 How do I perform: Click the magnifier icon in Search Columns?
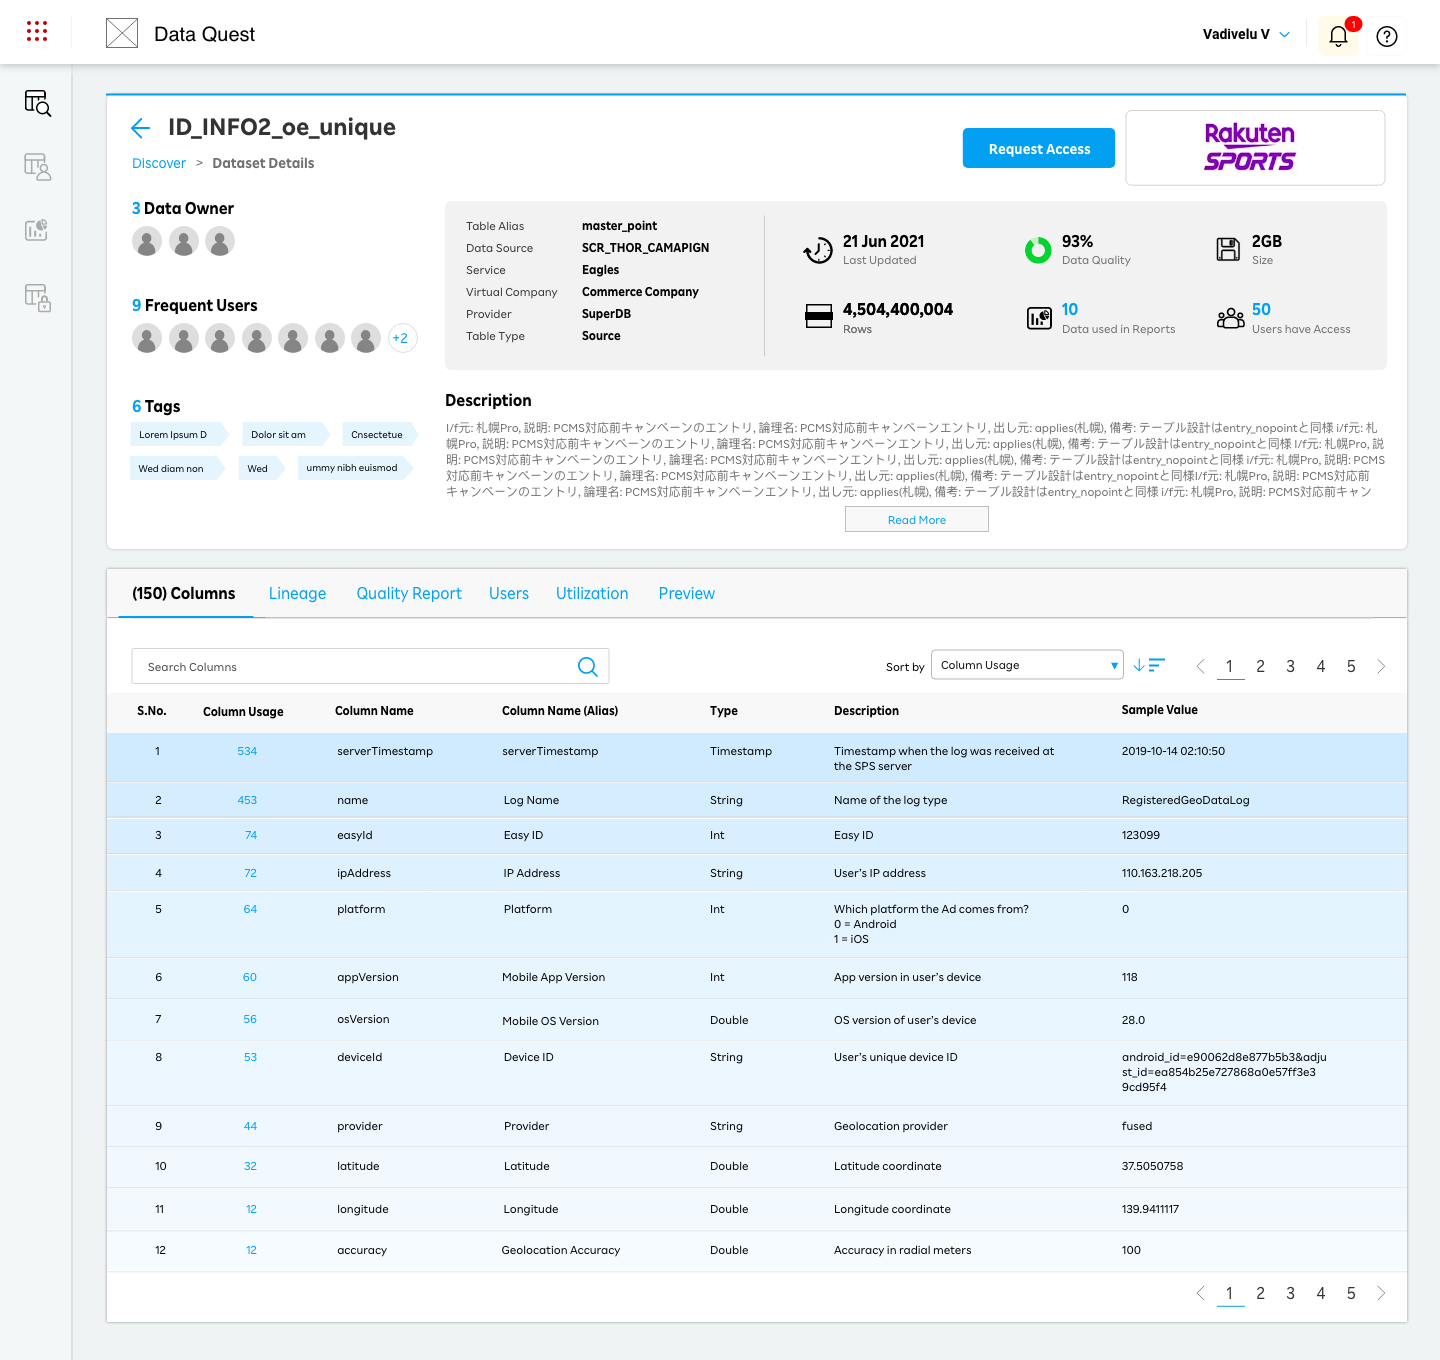[587, 667]
